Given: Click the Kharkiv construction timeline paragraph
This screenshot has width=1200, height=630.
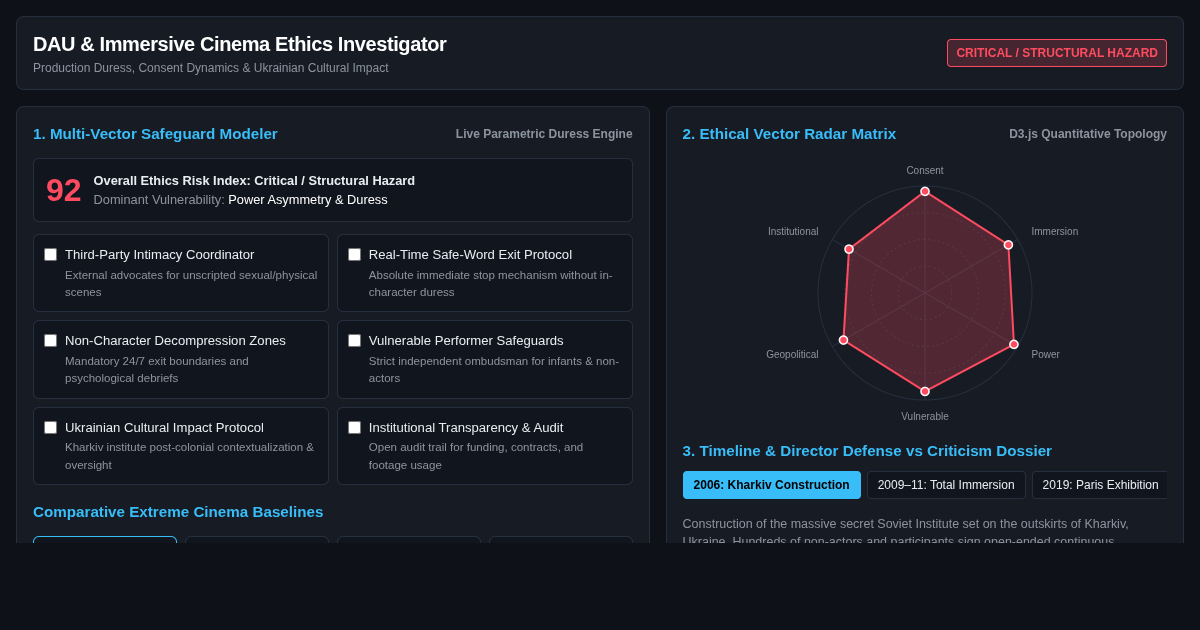Looking at the screenshot, I should tap(906, 530).
